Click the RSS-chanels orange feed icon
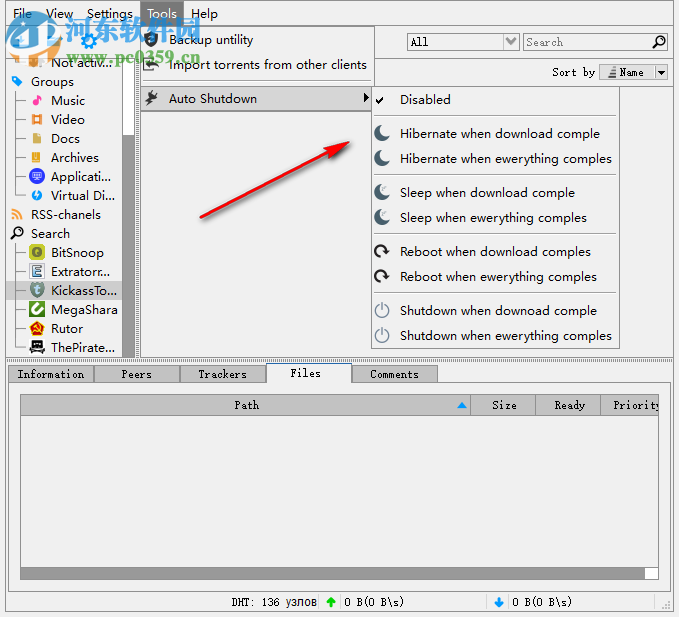The image size is (679, 617). tap(16, 214)
